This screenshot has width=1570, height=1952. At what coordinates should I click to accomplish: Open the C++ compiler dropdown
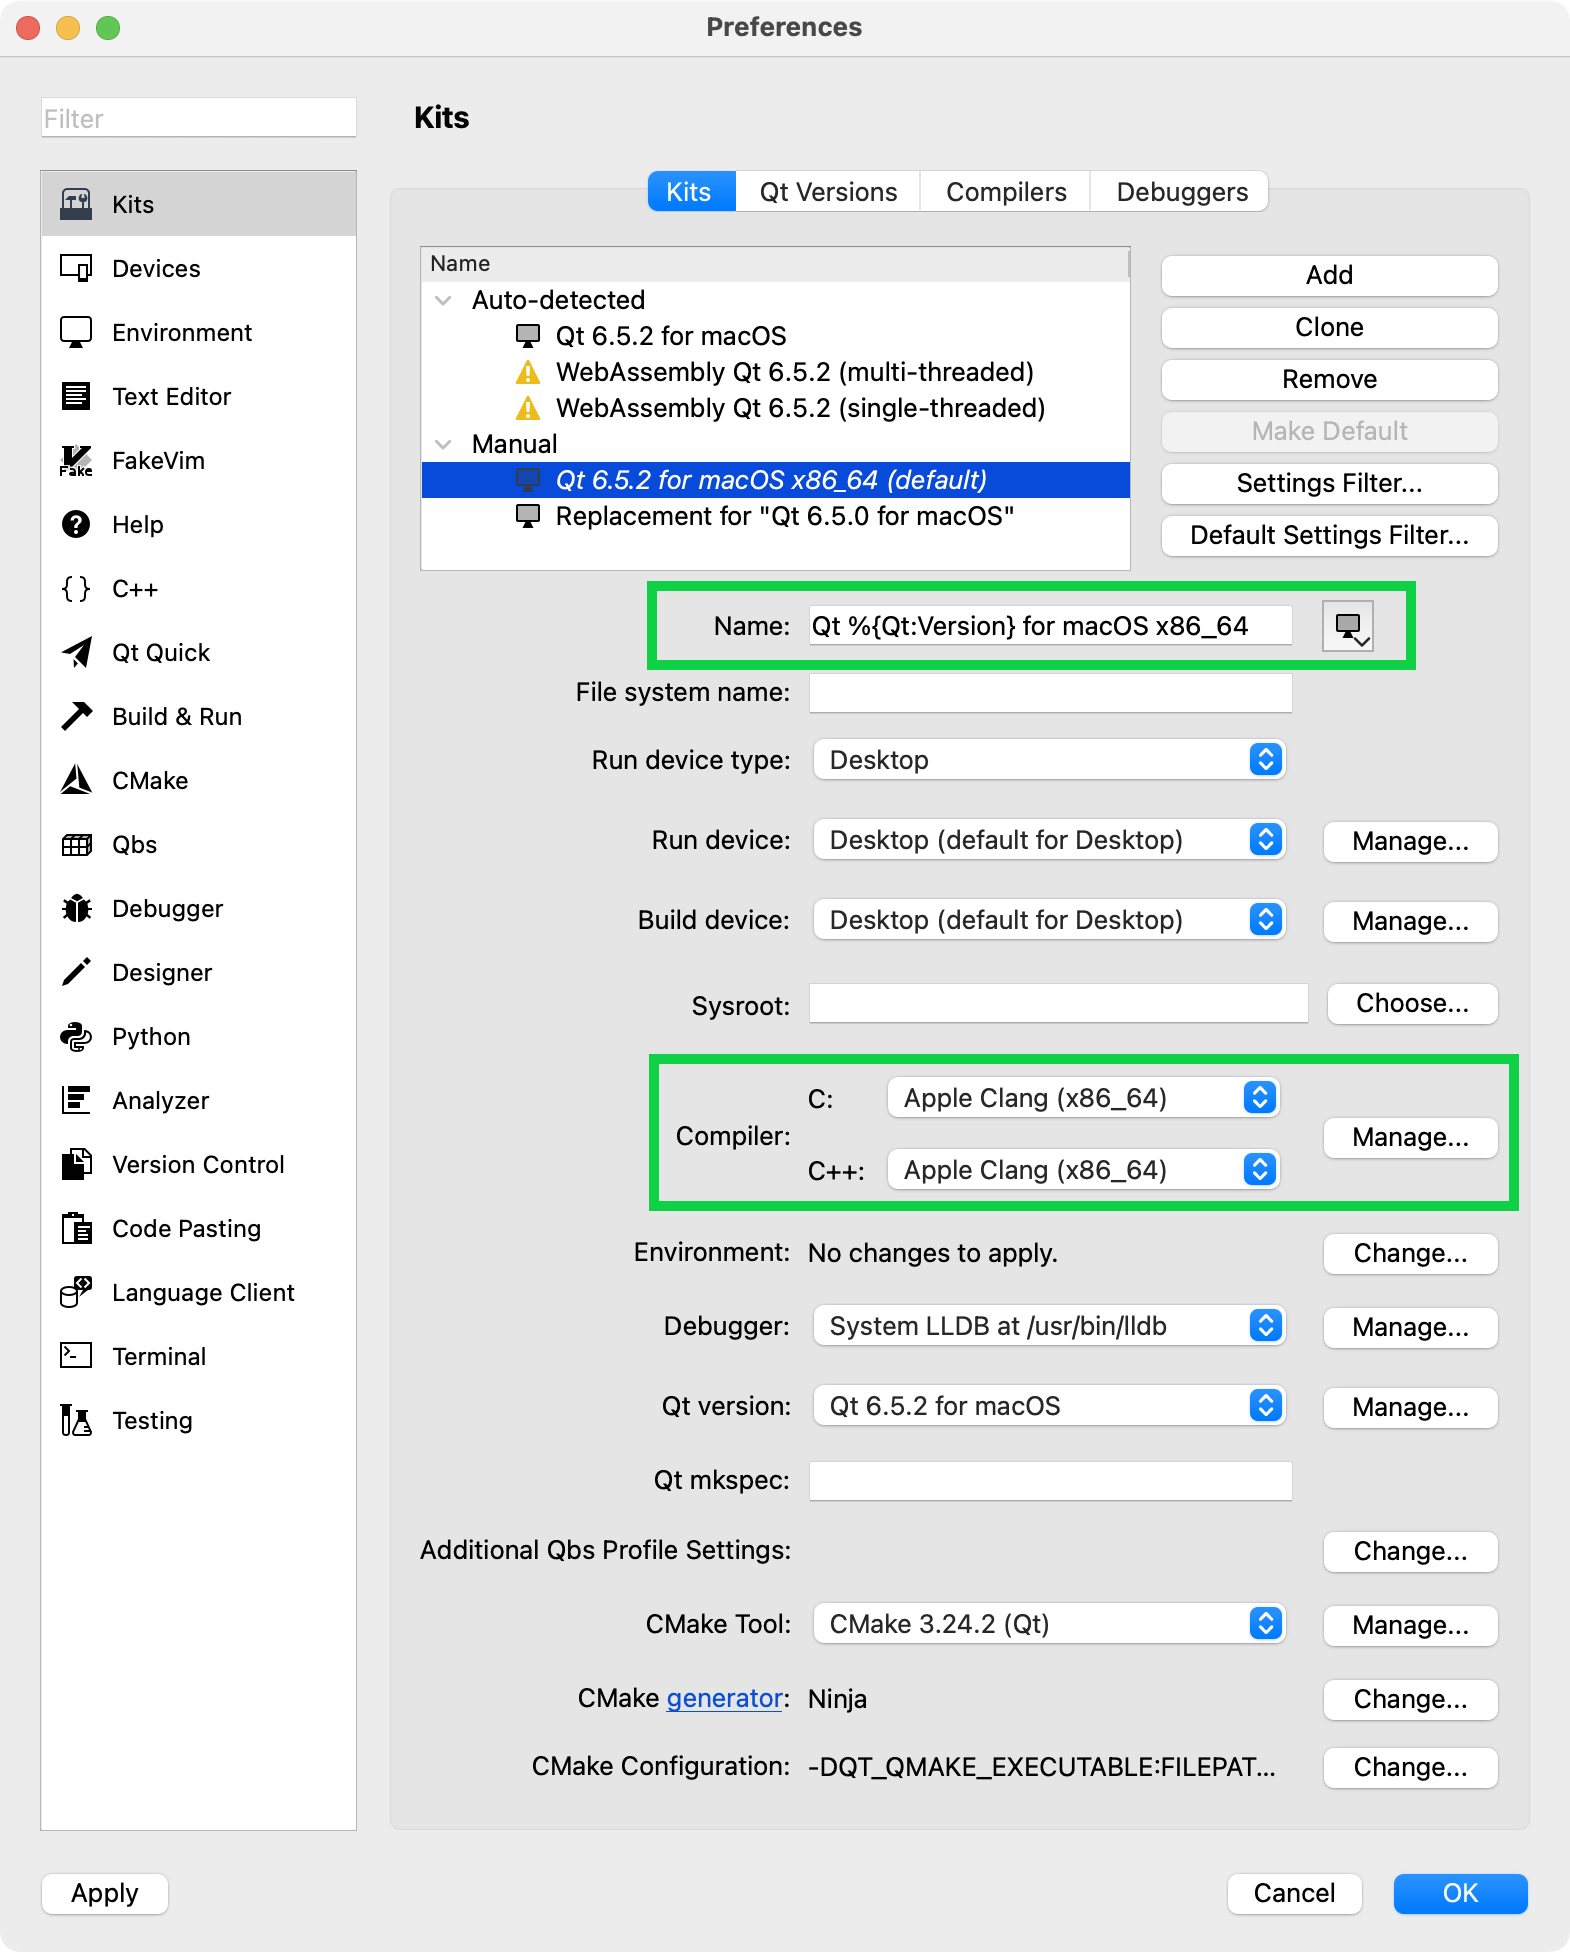tap(1083, 1170)
